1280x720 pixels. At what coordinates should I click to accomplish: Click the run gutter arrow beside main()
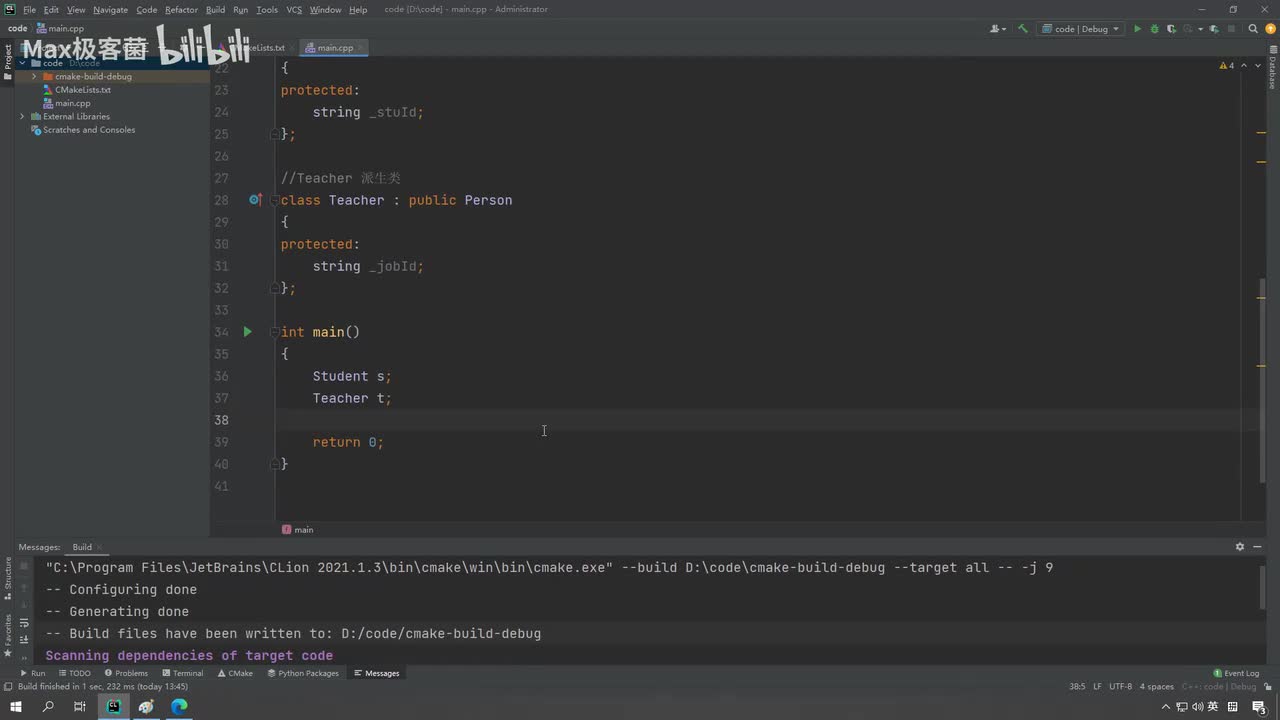click(248, 331)
